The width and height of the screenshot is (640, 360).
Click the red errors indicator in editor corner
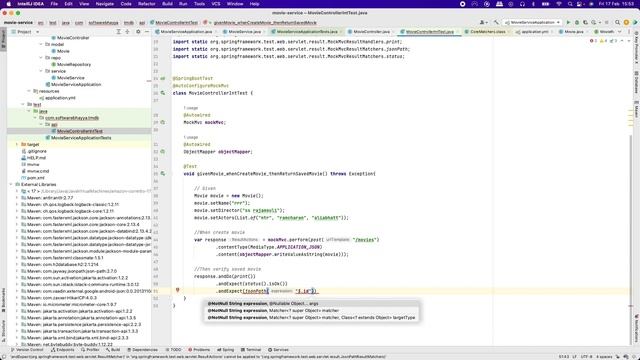pos(593,41)
